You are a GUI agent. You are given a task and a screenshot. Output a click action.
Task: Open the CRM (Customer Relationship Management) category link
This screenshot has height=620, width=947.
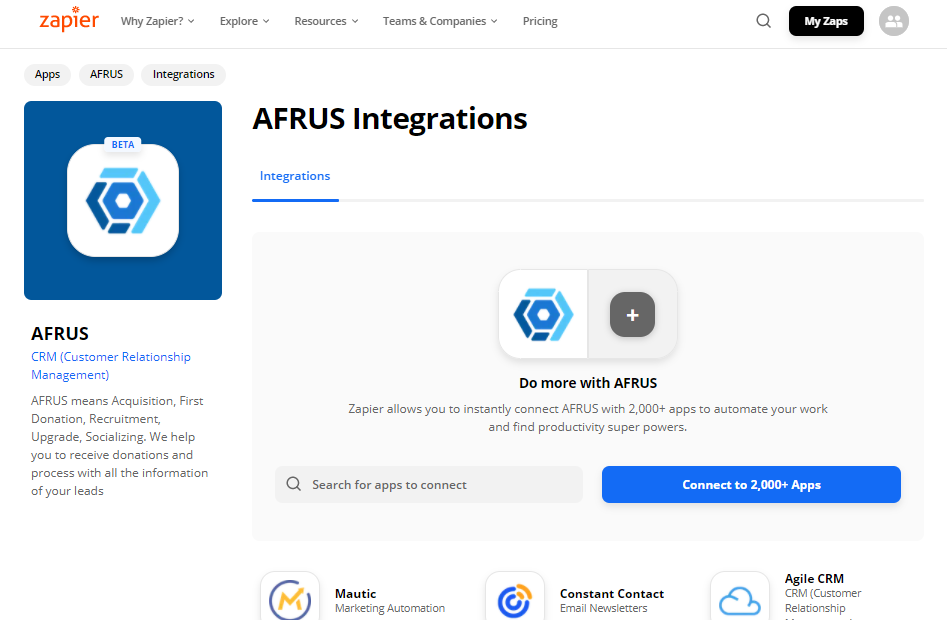coord(111,366)
